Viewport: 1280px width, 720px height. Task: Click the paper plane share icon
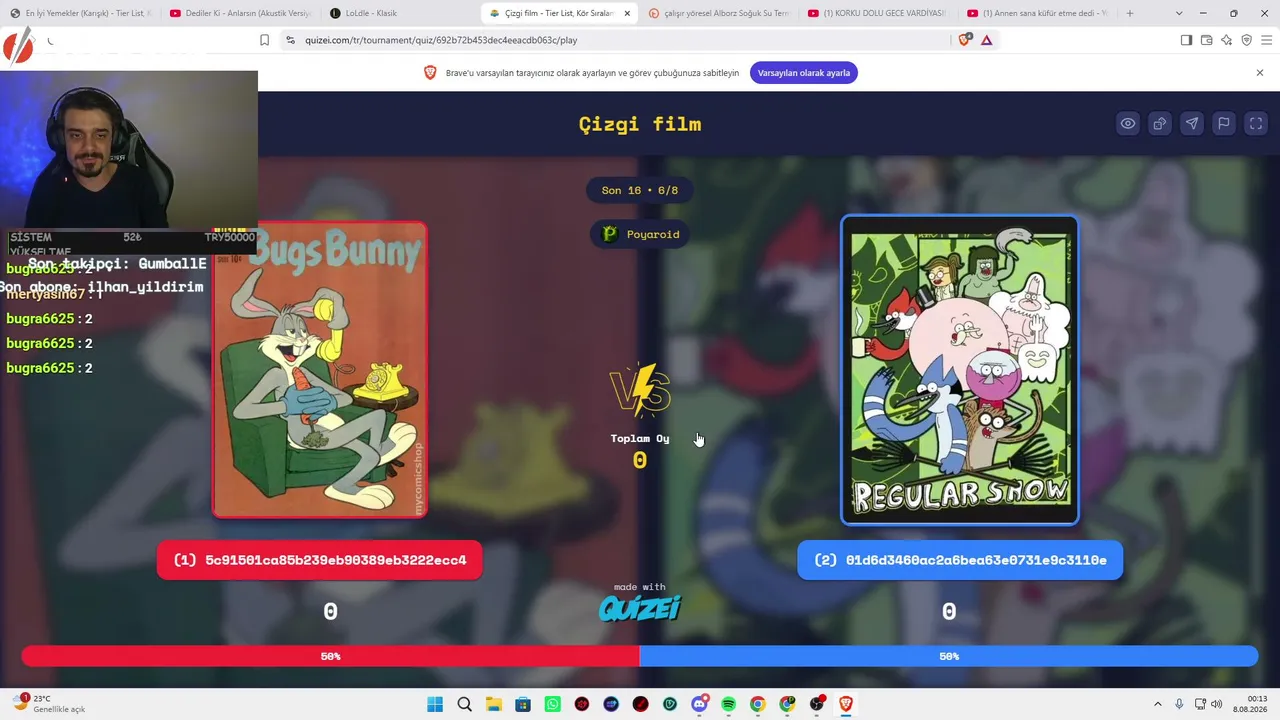click(1192, 124)
